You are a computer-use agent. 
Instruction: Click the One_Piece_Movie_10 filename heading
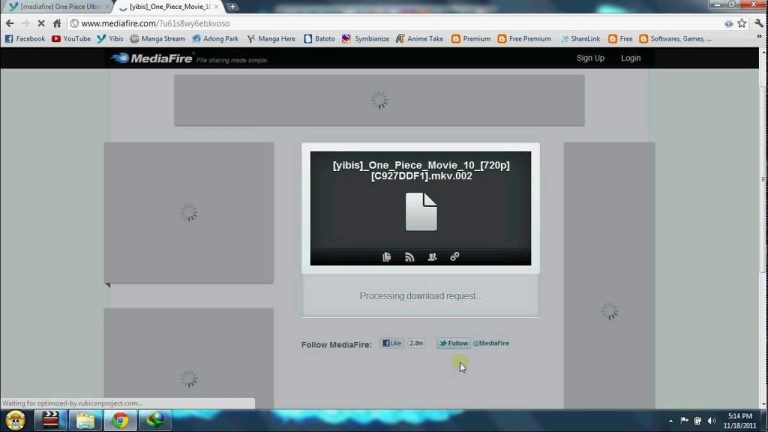pyautogui.click(x=421, y=170)
